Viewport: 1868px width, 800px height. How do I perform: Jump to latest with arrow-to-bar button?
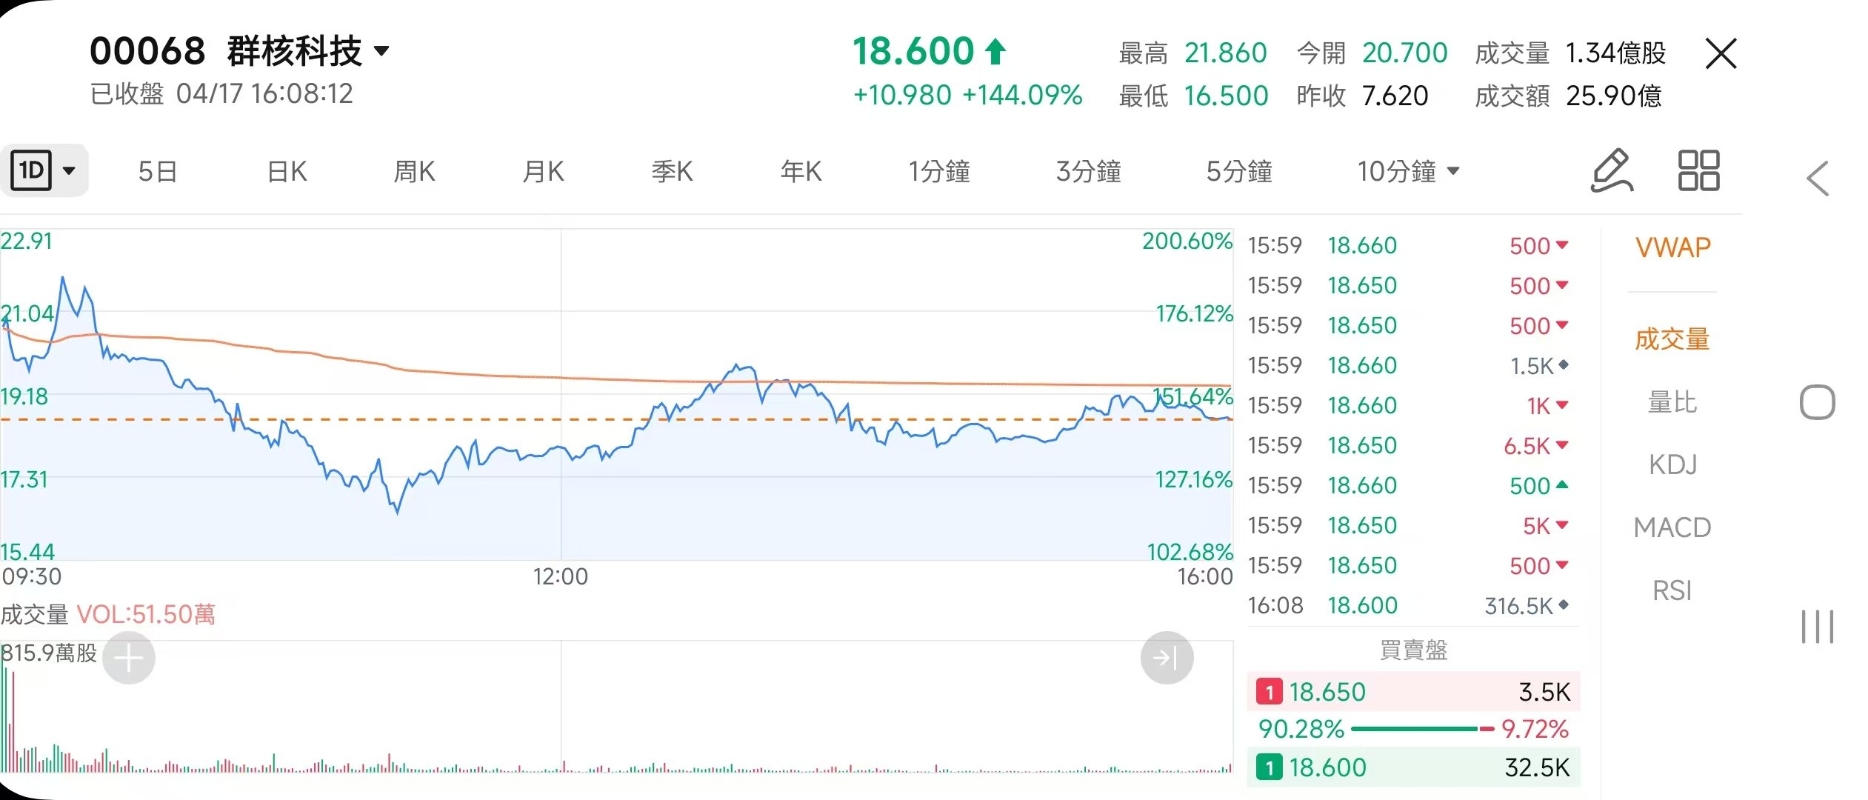1166,658
